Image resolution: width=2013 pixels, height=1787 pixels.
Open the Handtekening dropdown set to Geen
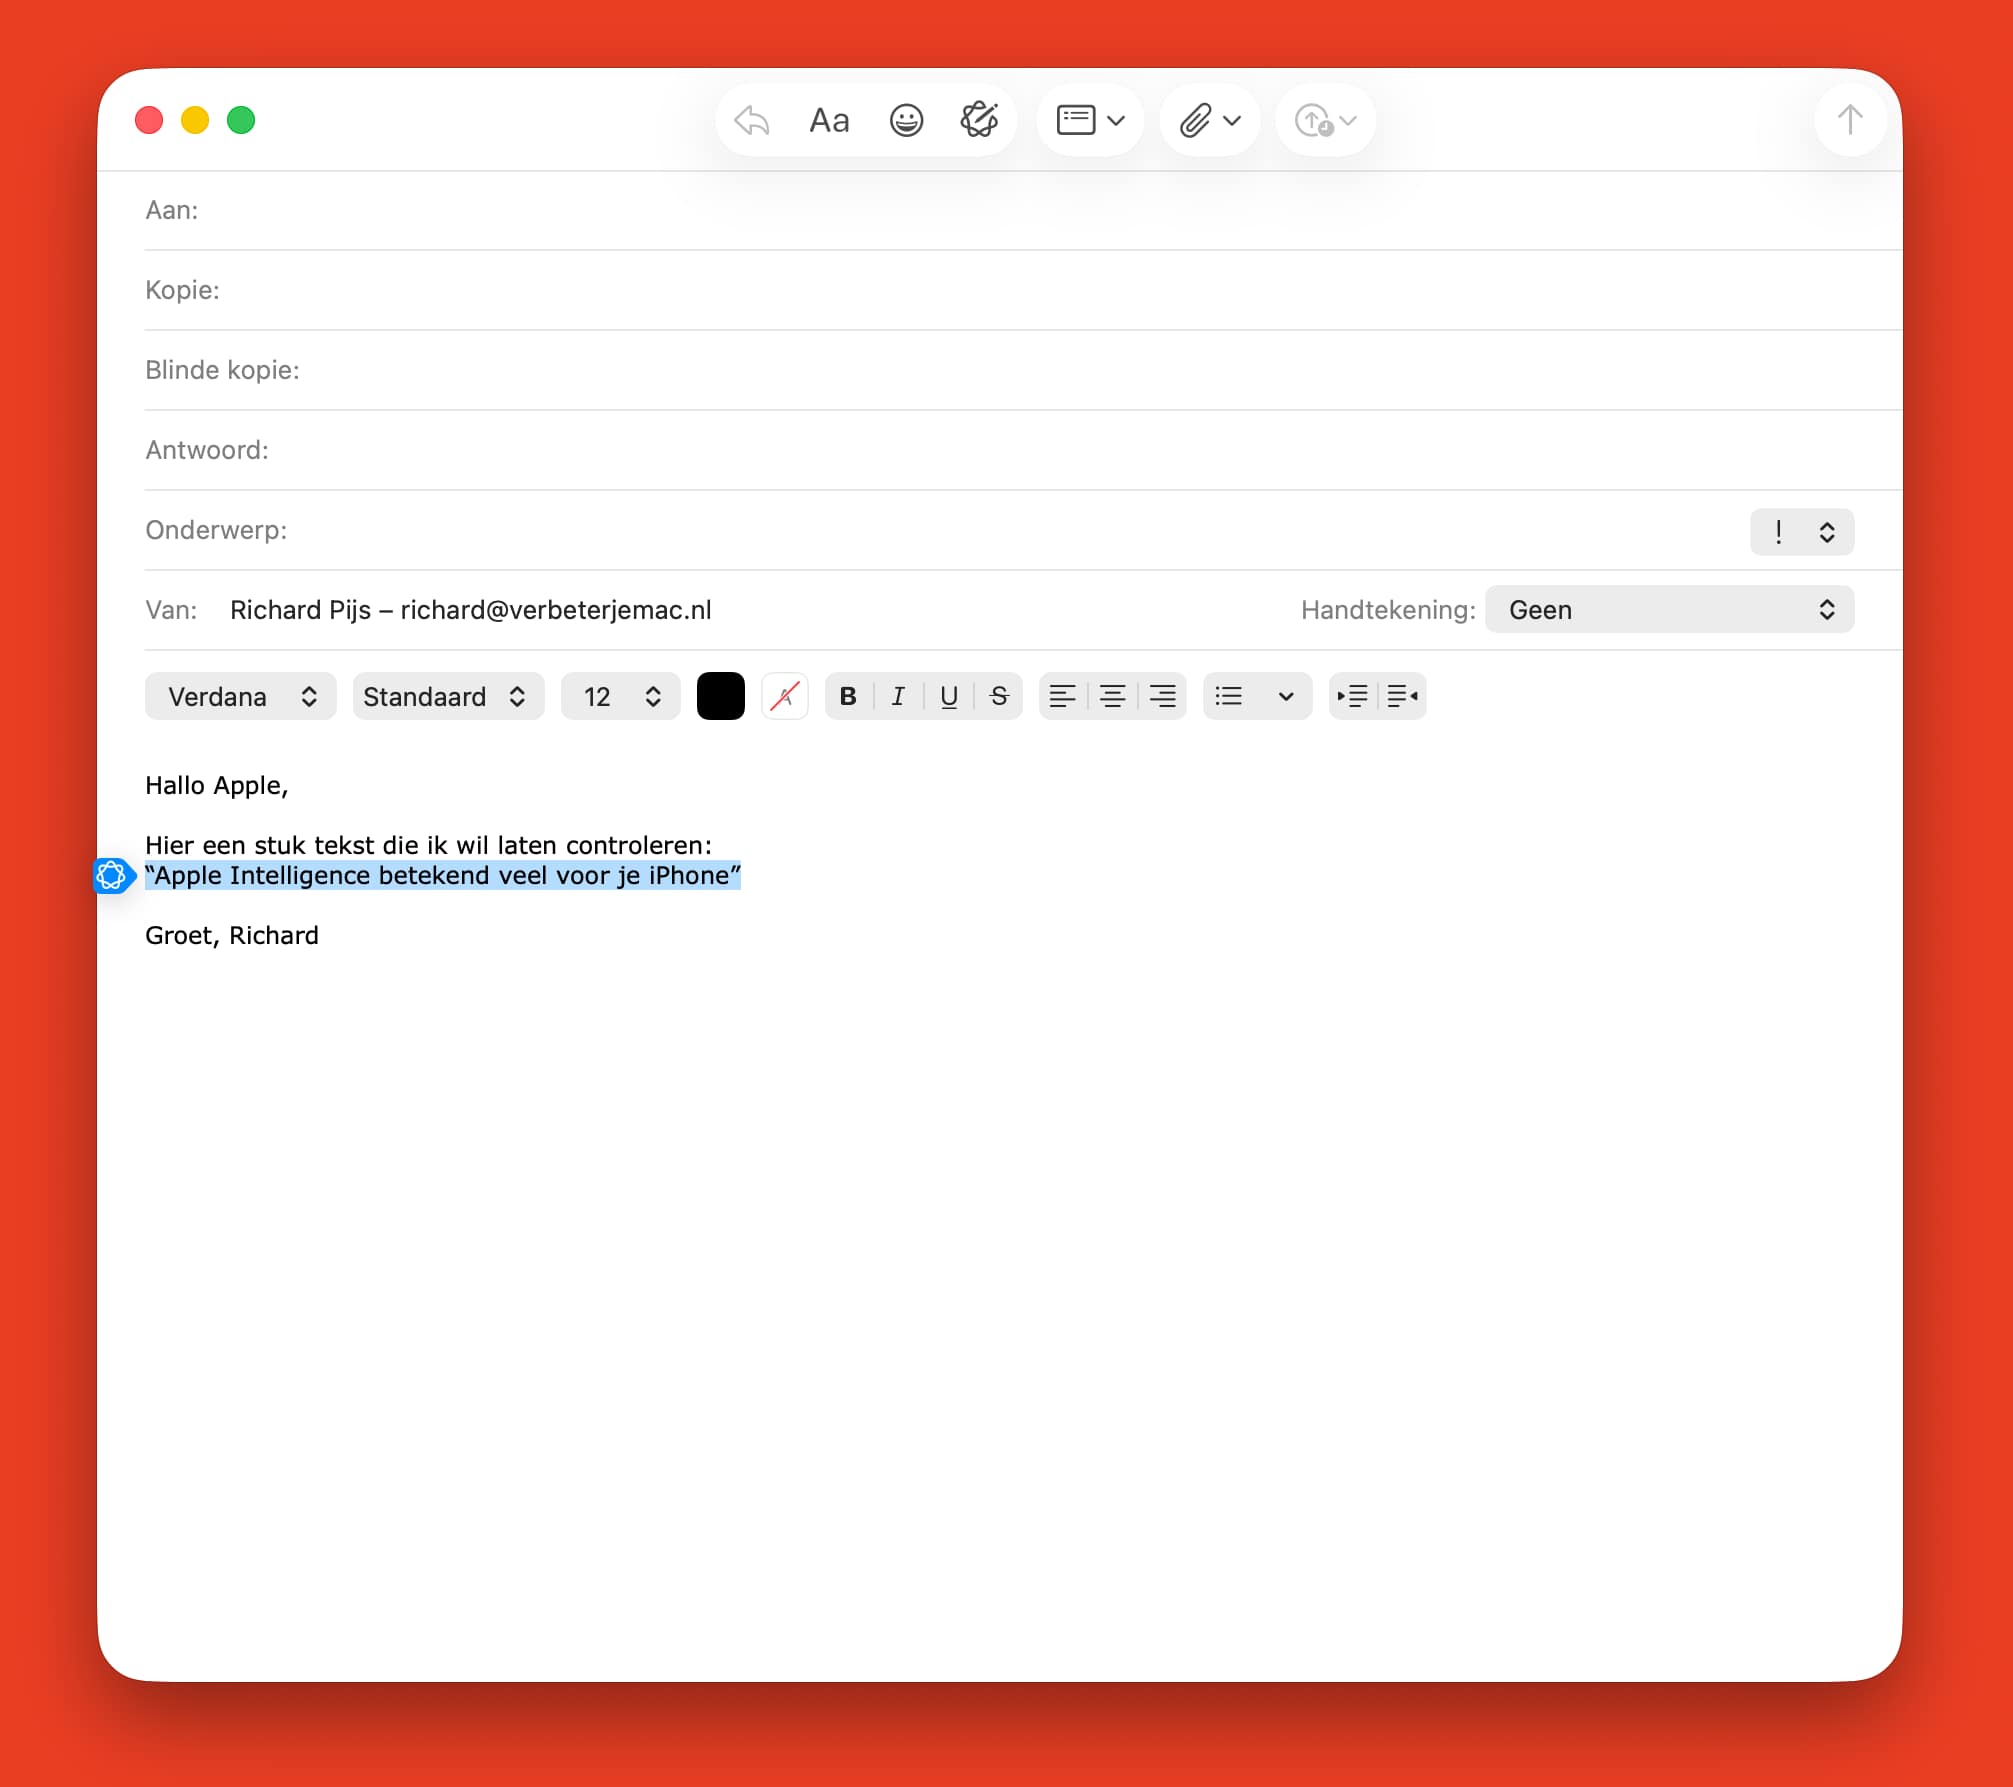[1668, 609]
